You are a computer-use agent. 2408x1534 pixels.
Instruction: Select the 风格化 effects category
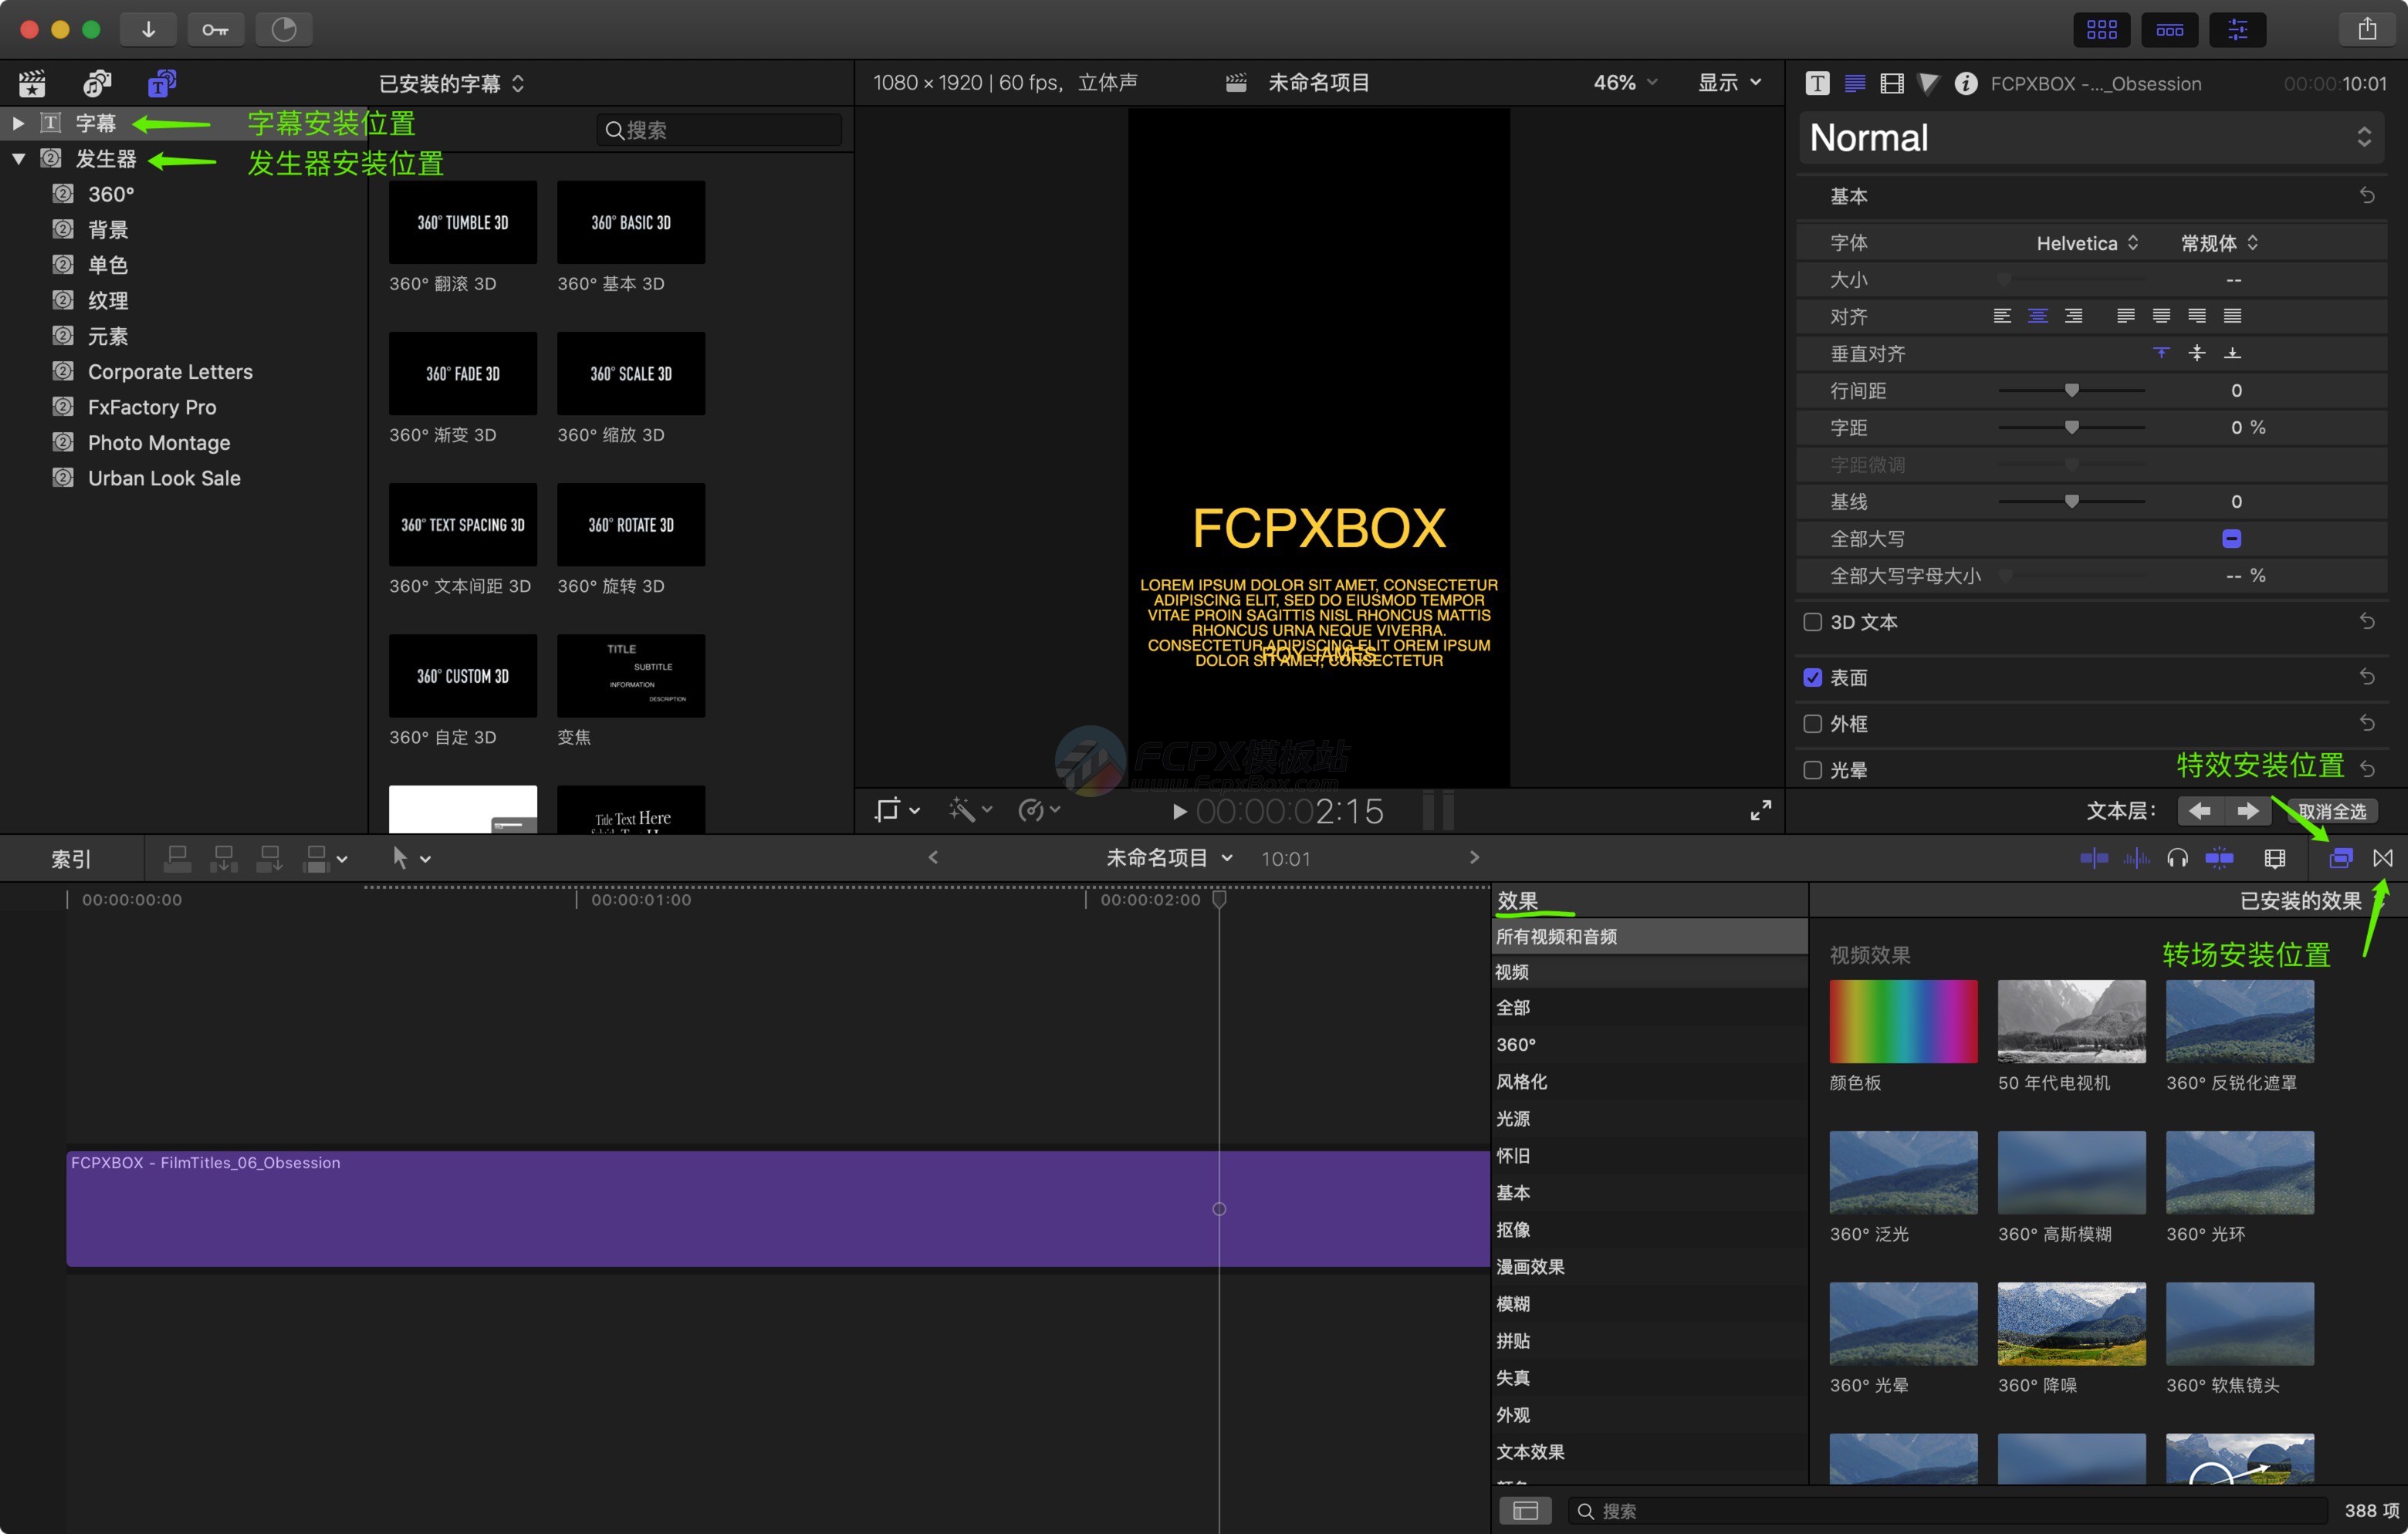1521,1081
